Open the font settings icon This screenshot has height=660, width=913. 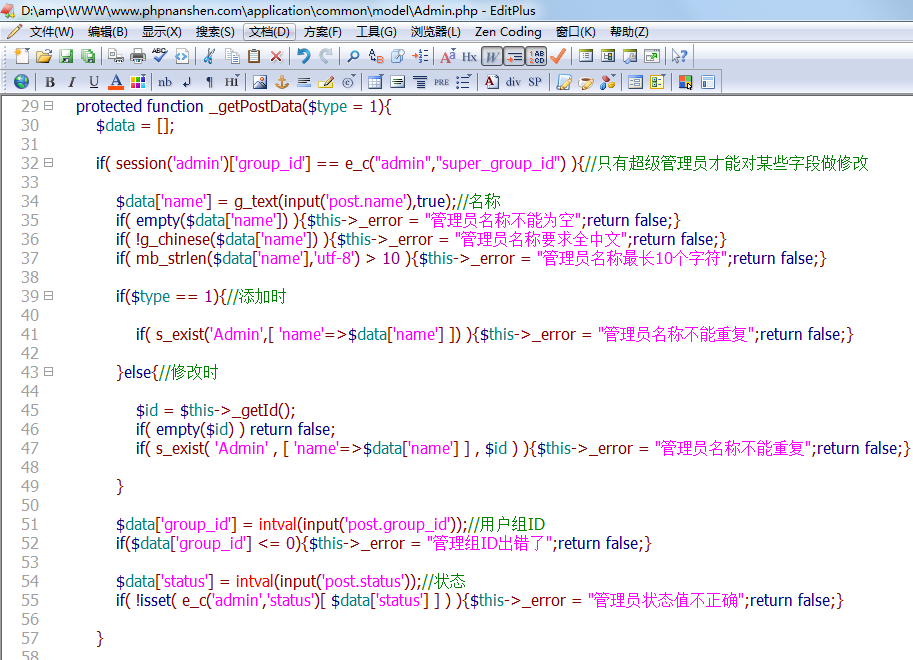[447, 57]
